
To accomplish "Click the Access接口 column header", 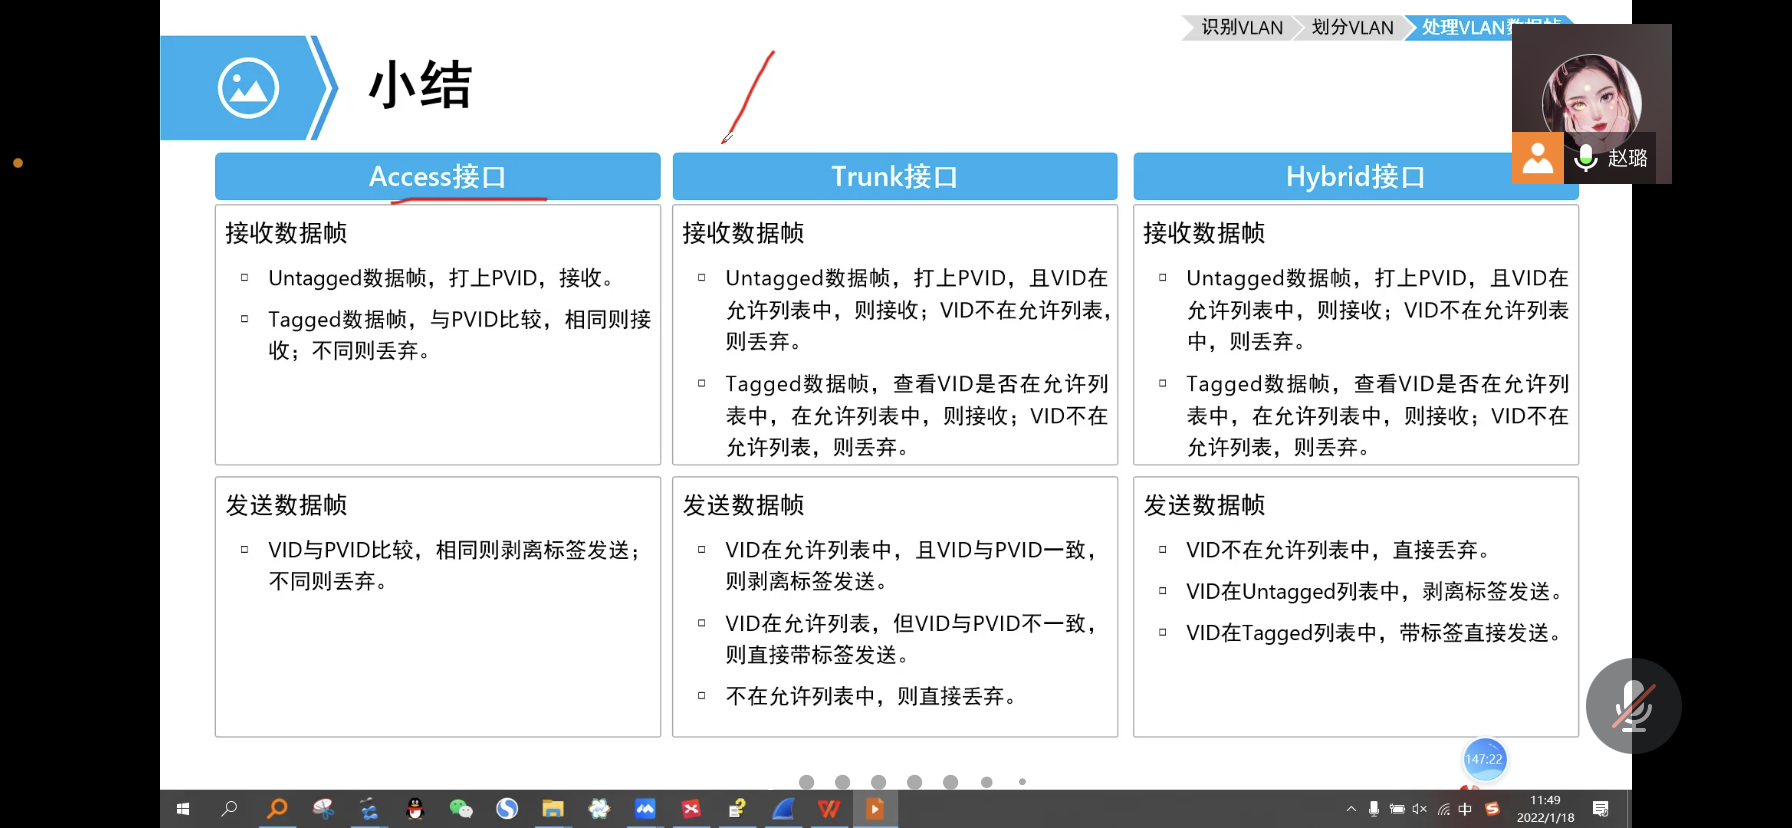I will [x=438, y=176].
